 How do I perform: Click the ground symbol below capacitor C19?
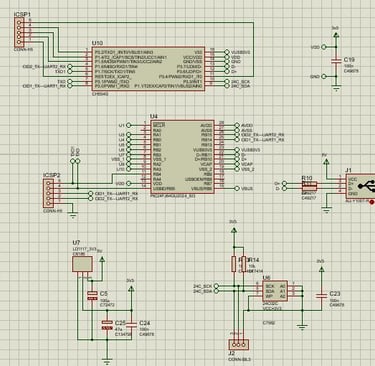coord(336,88)
